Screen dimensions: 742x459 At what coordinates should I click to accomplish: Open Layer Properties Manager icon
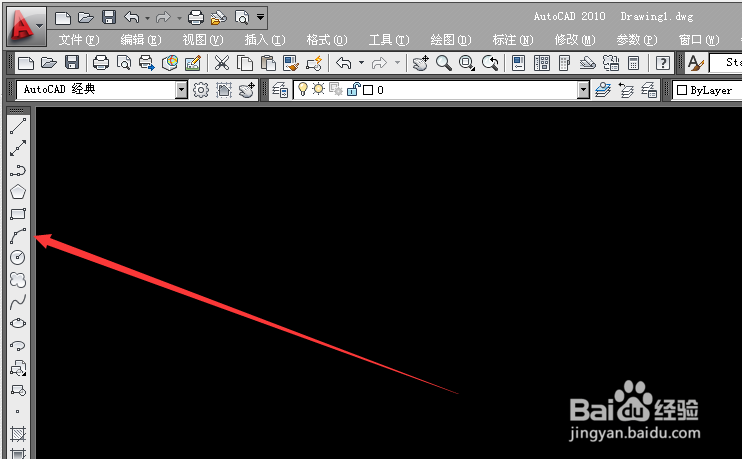click(x=280, y=89)
